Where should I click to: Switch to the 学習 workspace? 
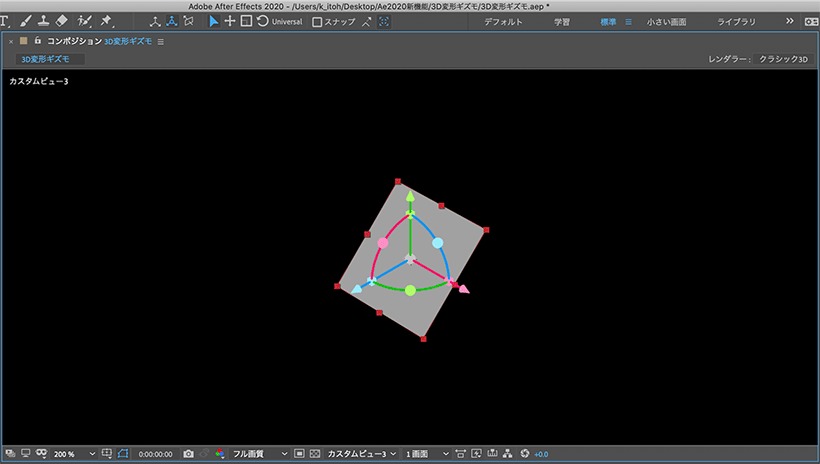click(562, 22)
